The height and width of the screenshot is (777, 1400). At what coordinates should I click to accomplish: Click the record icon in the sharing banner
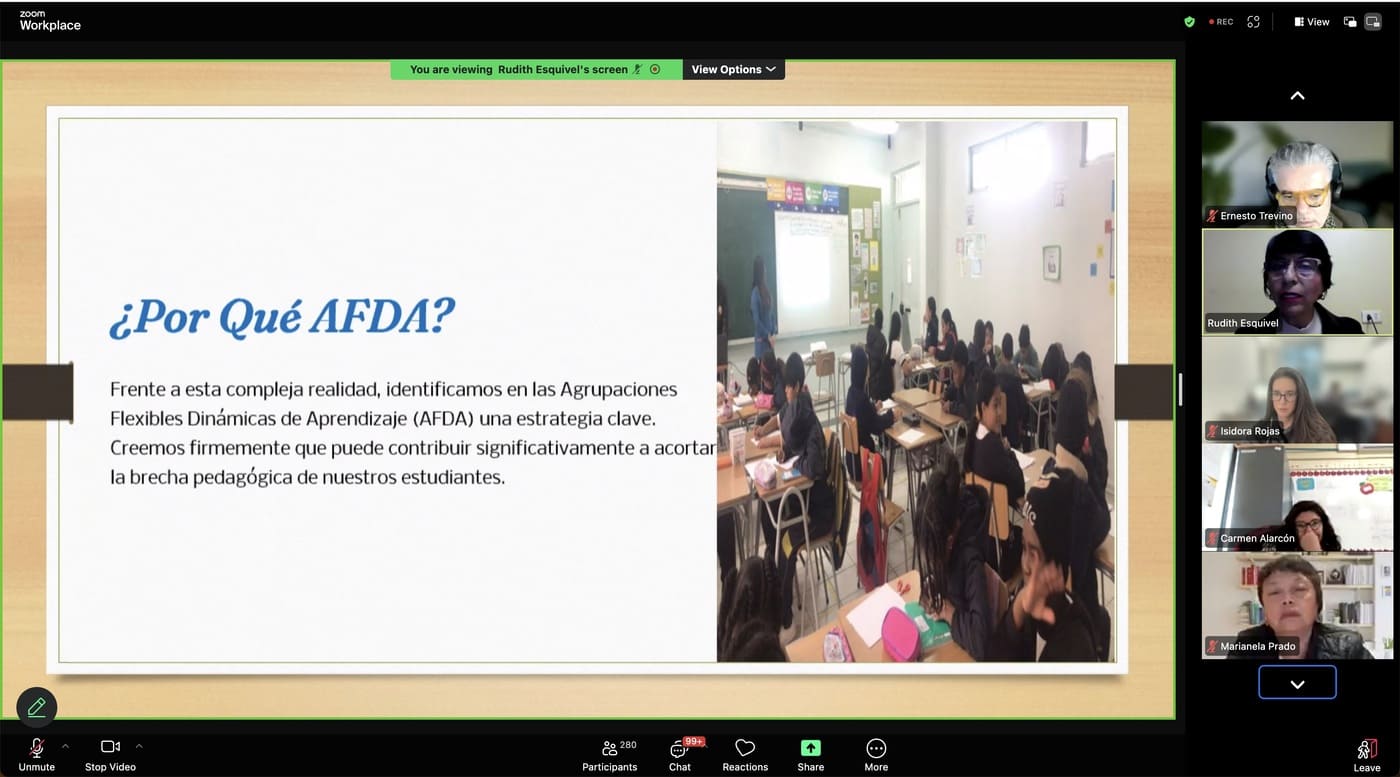pyautogui.click(x=655, y=69)
